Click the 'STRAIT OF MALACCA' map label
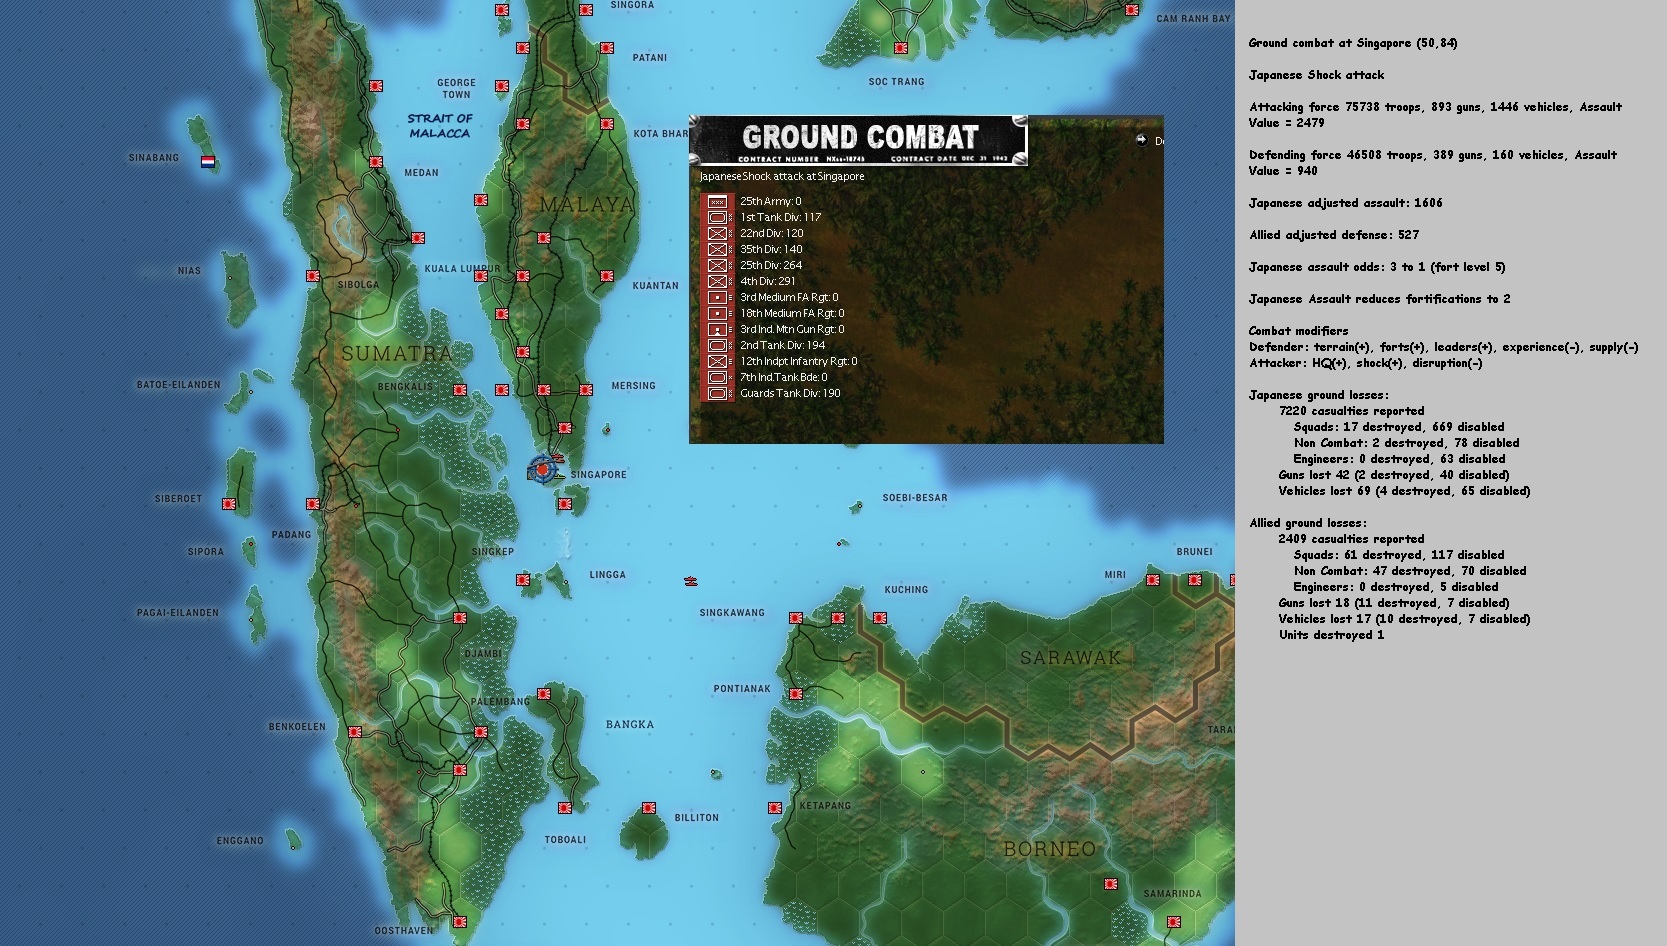 (440, 125)
